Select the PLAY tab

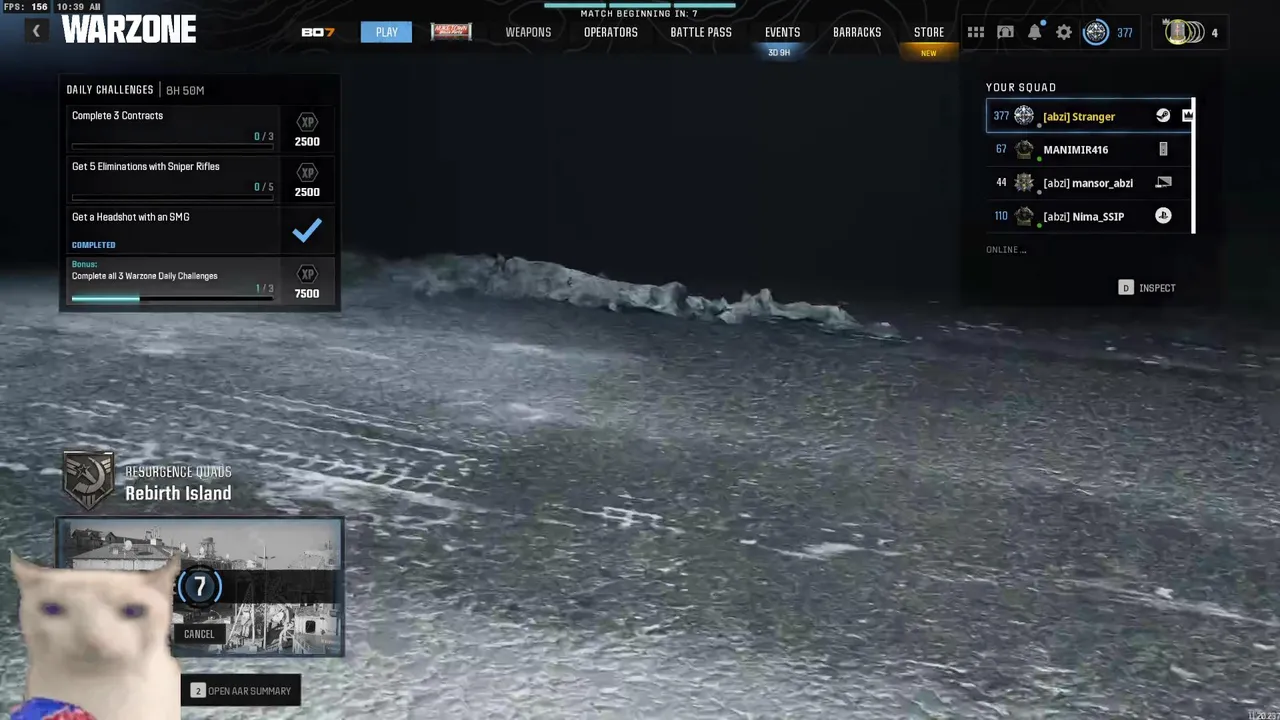[x=386, y=32]
